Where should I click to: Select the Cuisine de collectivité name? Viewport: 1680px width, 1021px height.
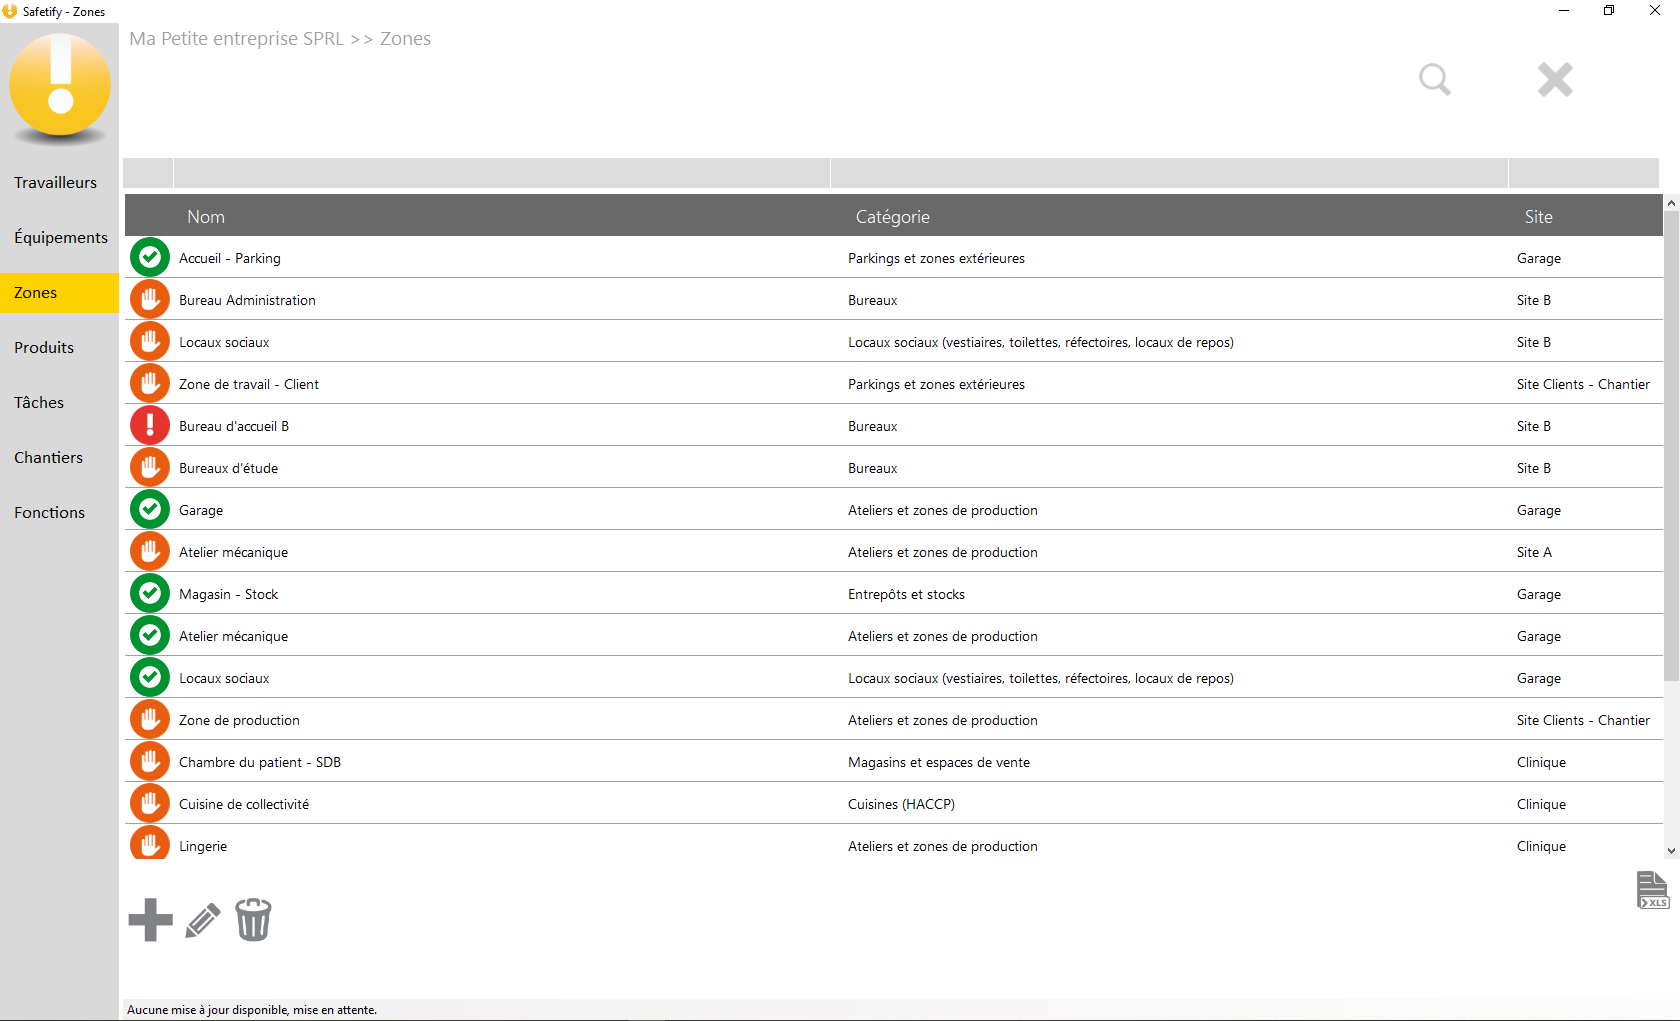[x=244, y=804]
